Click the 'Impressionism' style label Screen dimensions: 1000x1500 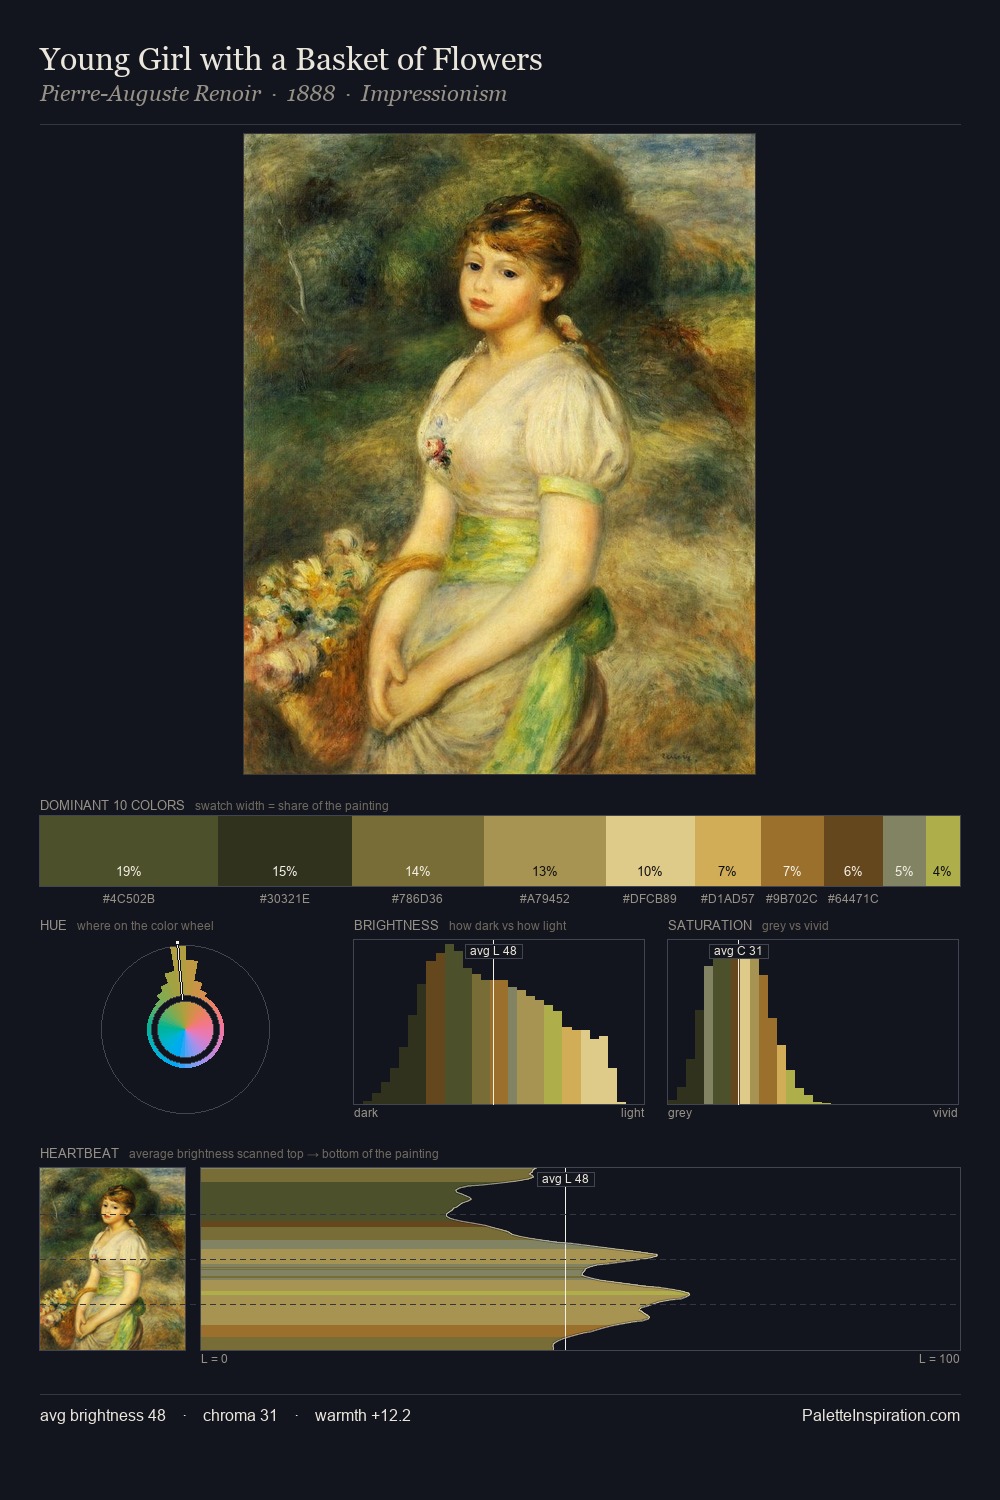(x=434, y=94)
